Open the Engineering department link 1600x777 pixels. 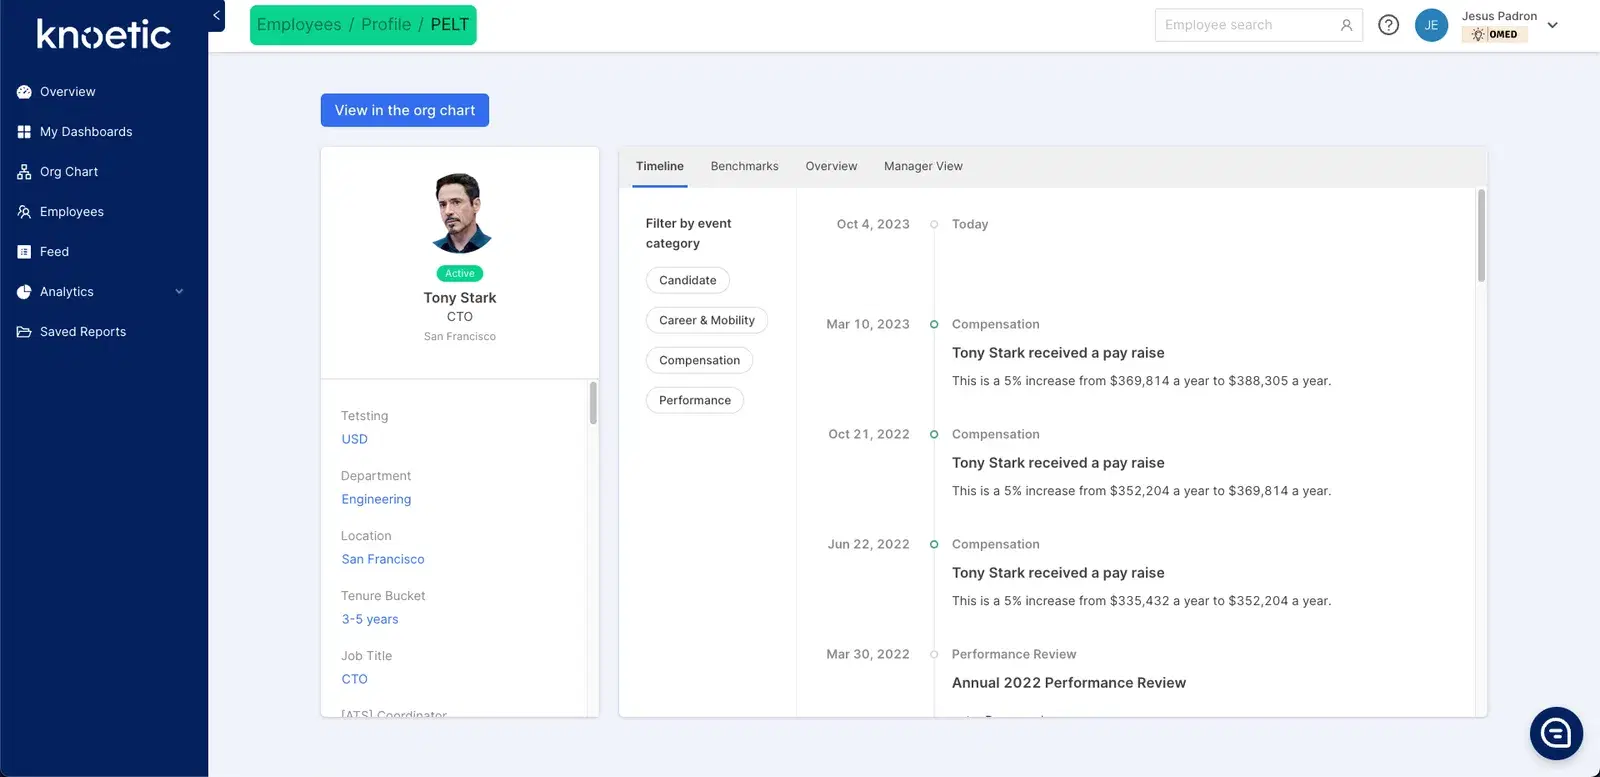click(x=376, y=499)
